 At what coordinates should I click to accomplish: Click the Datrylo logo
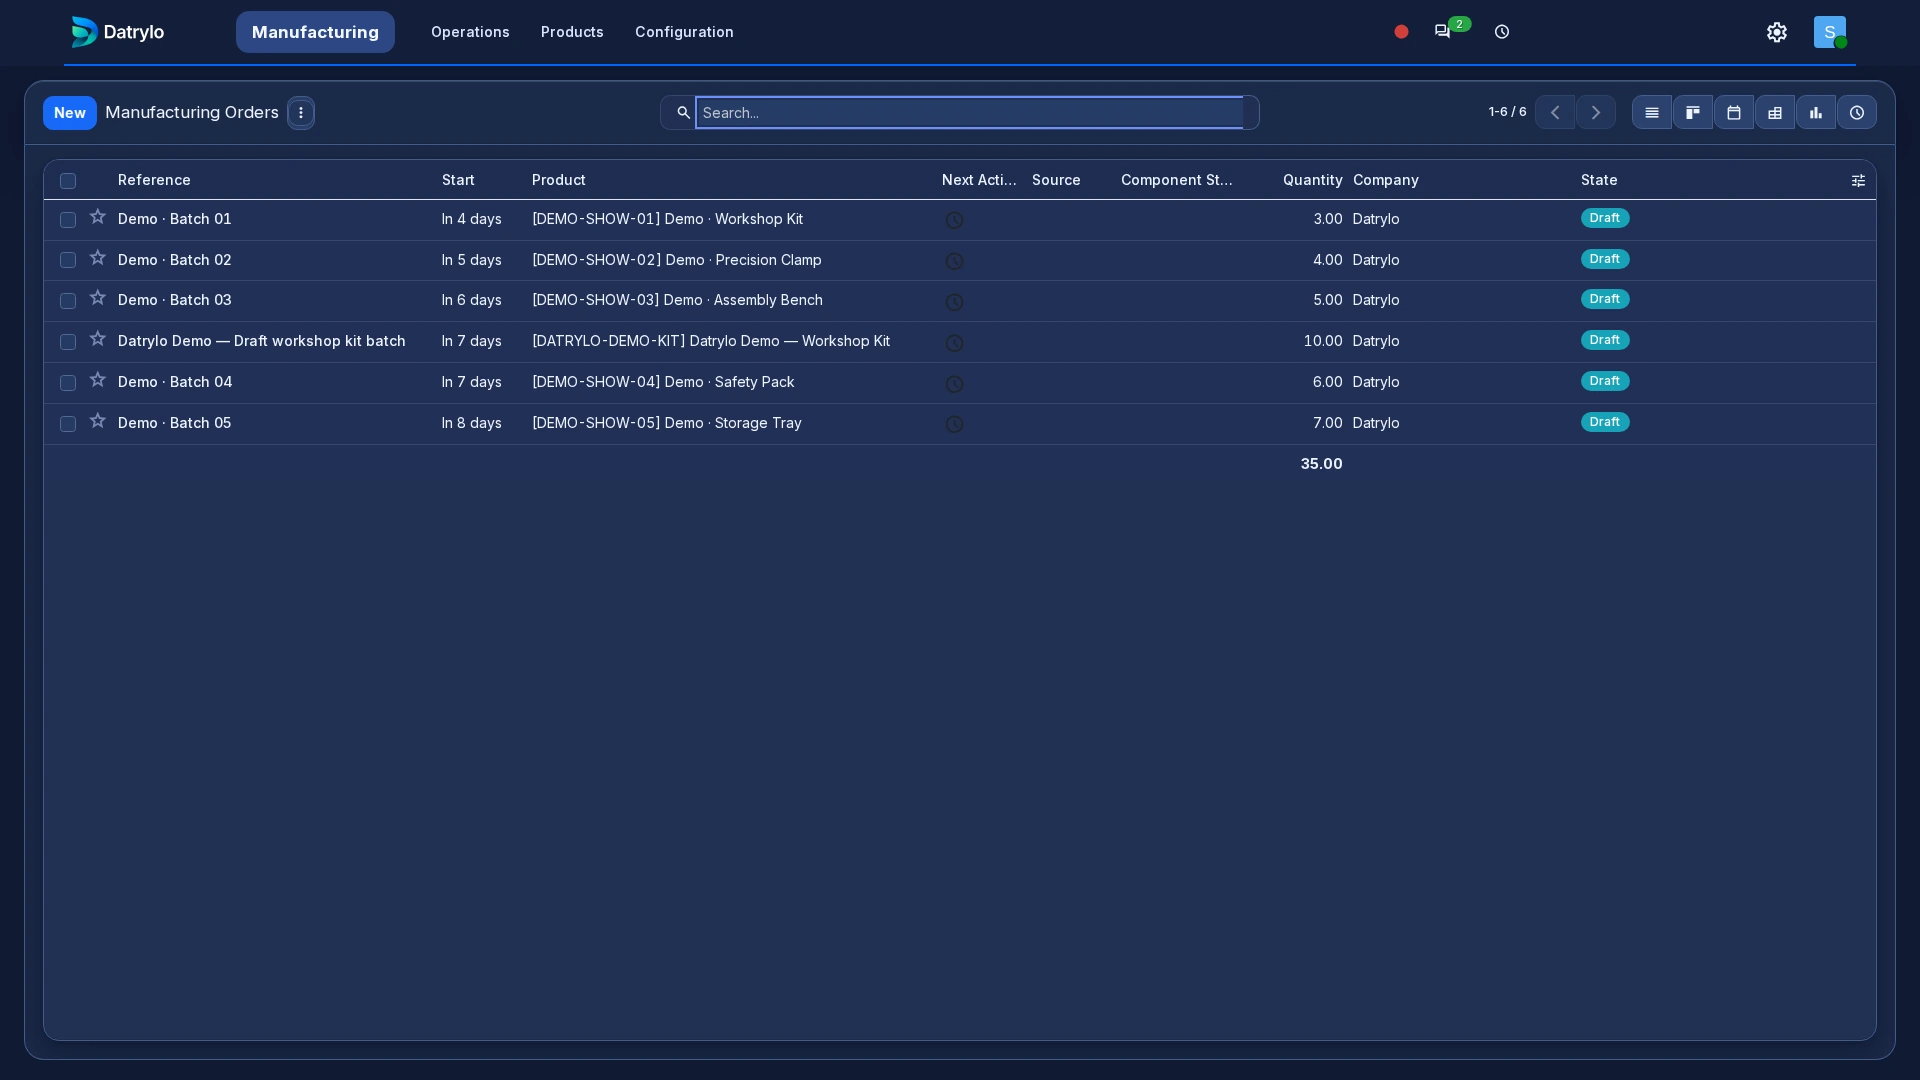click(x=117, y=32)
